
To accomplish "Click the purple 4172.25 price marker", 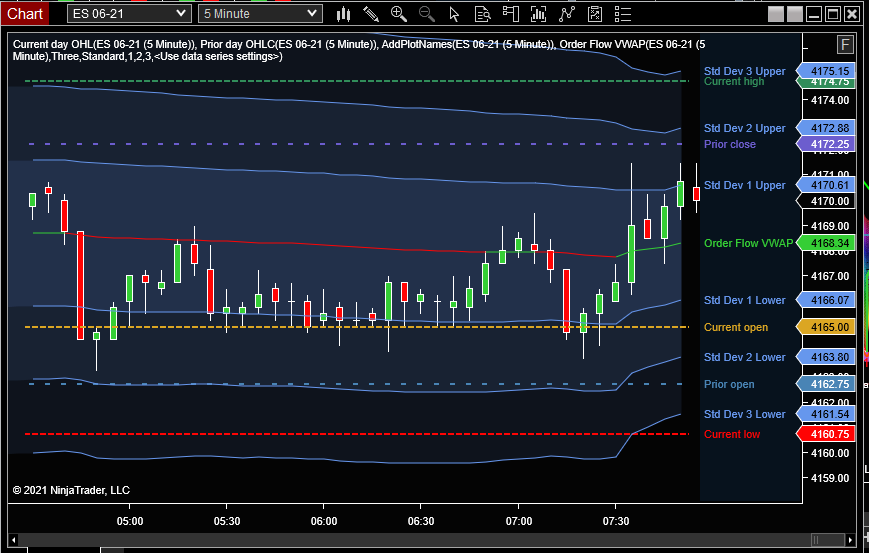I will 826,144.
